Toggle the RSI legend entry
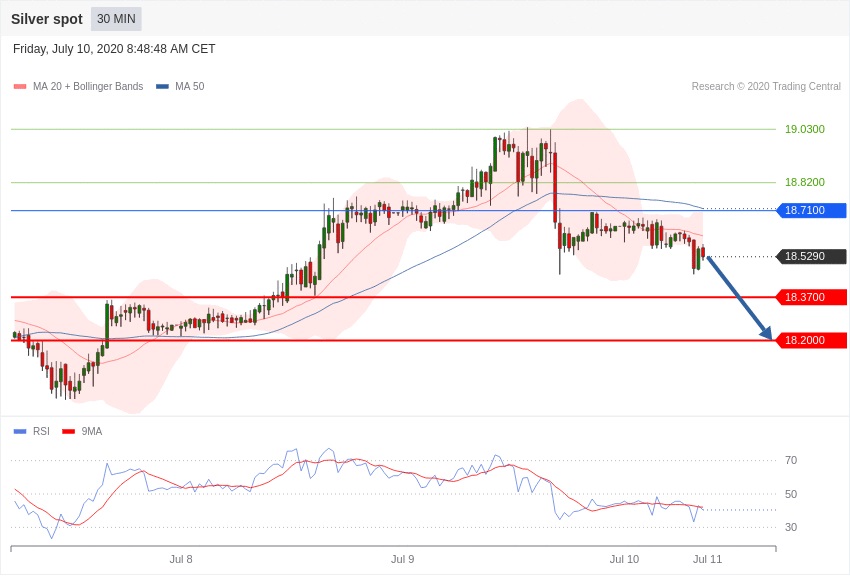 (40, 432)
